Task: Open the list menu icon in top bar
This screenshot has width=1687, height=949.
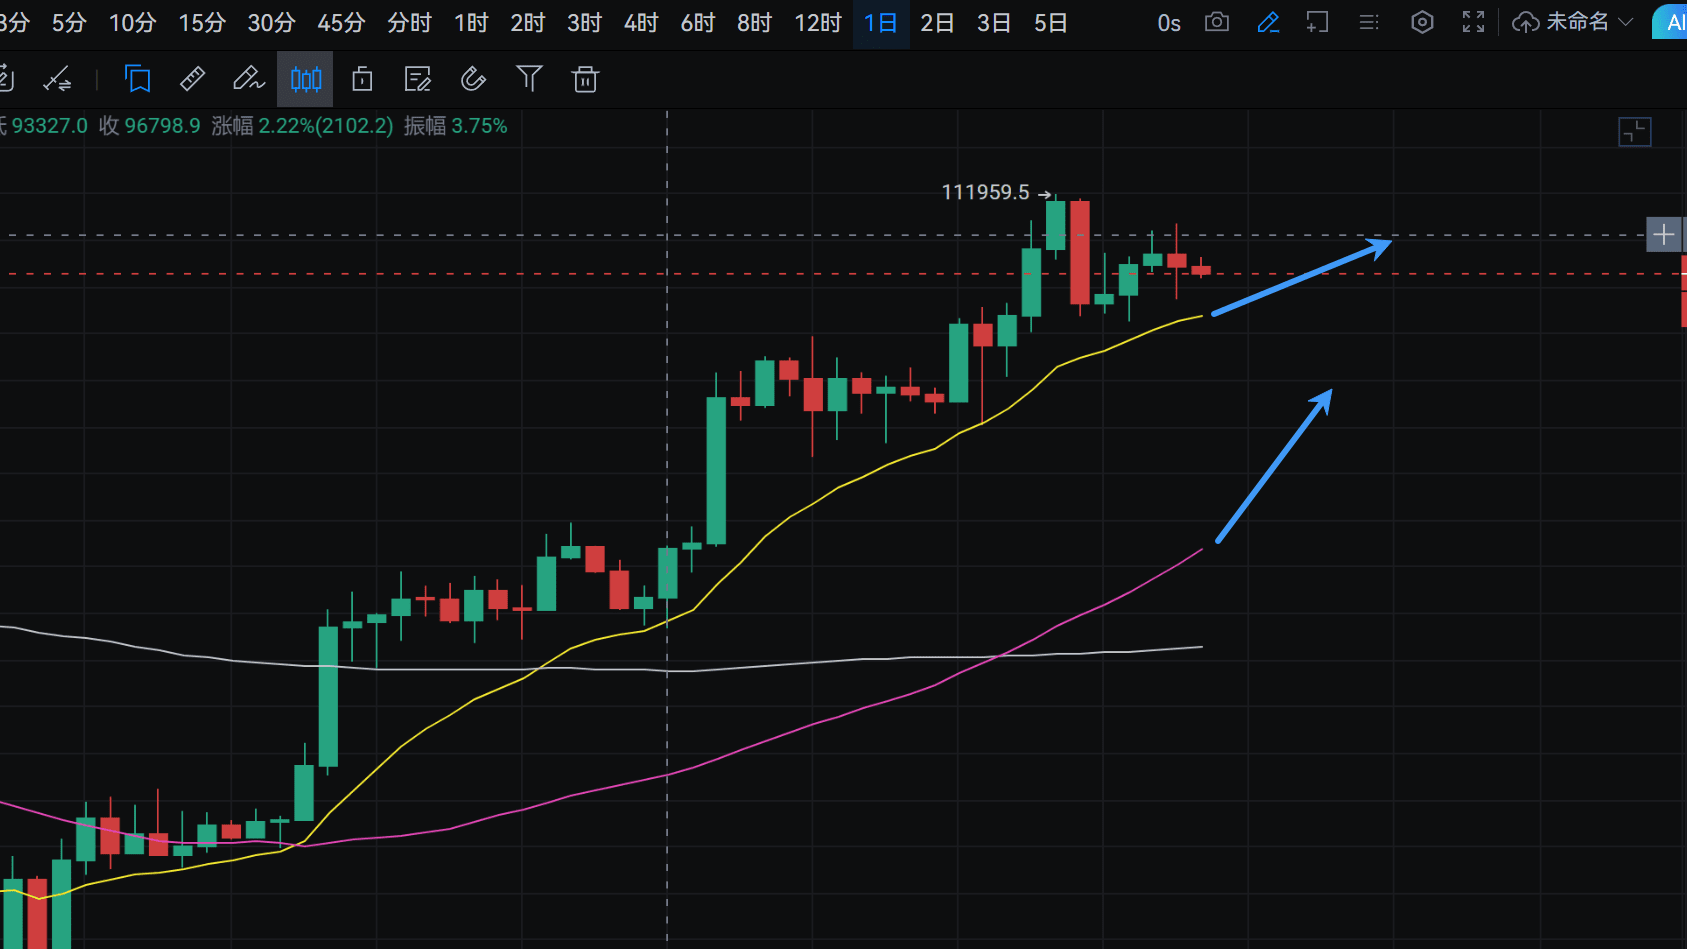Action: 1369,22
